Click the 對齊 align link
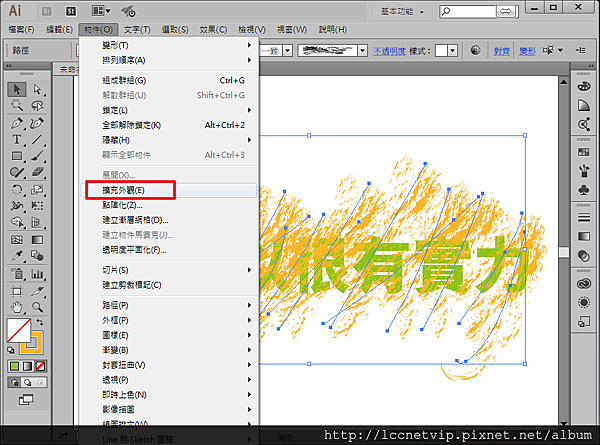Image resolution: width=600 pixels, height=445 pixels. tap(501, 51)
